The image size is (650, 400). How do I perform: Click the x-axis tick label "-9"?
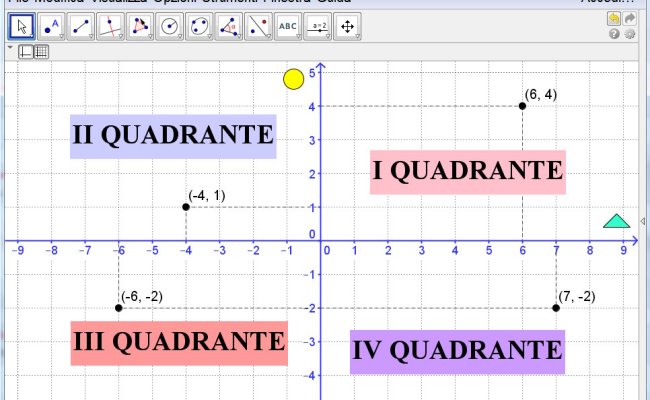click(17, 250)
